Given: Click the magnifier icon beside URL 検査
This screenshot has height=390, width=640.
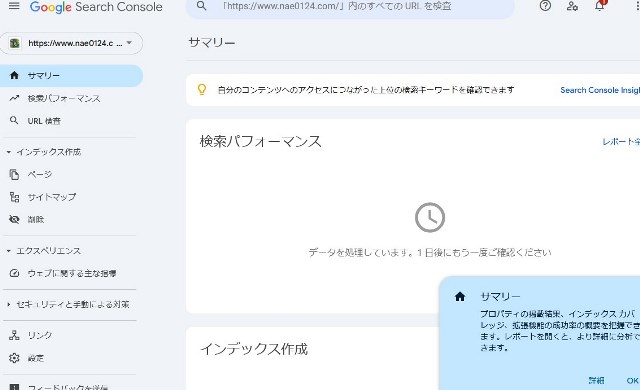Looking at the screenshot, I should tap(14, 120).
